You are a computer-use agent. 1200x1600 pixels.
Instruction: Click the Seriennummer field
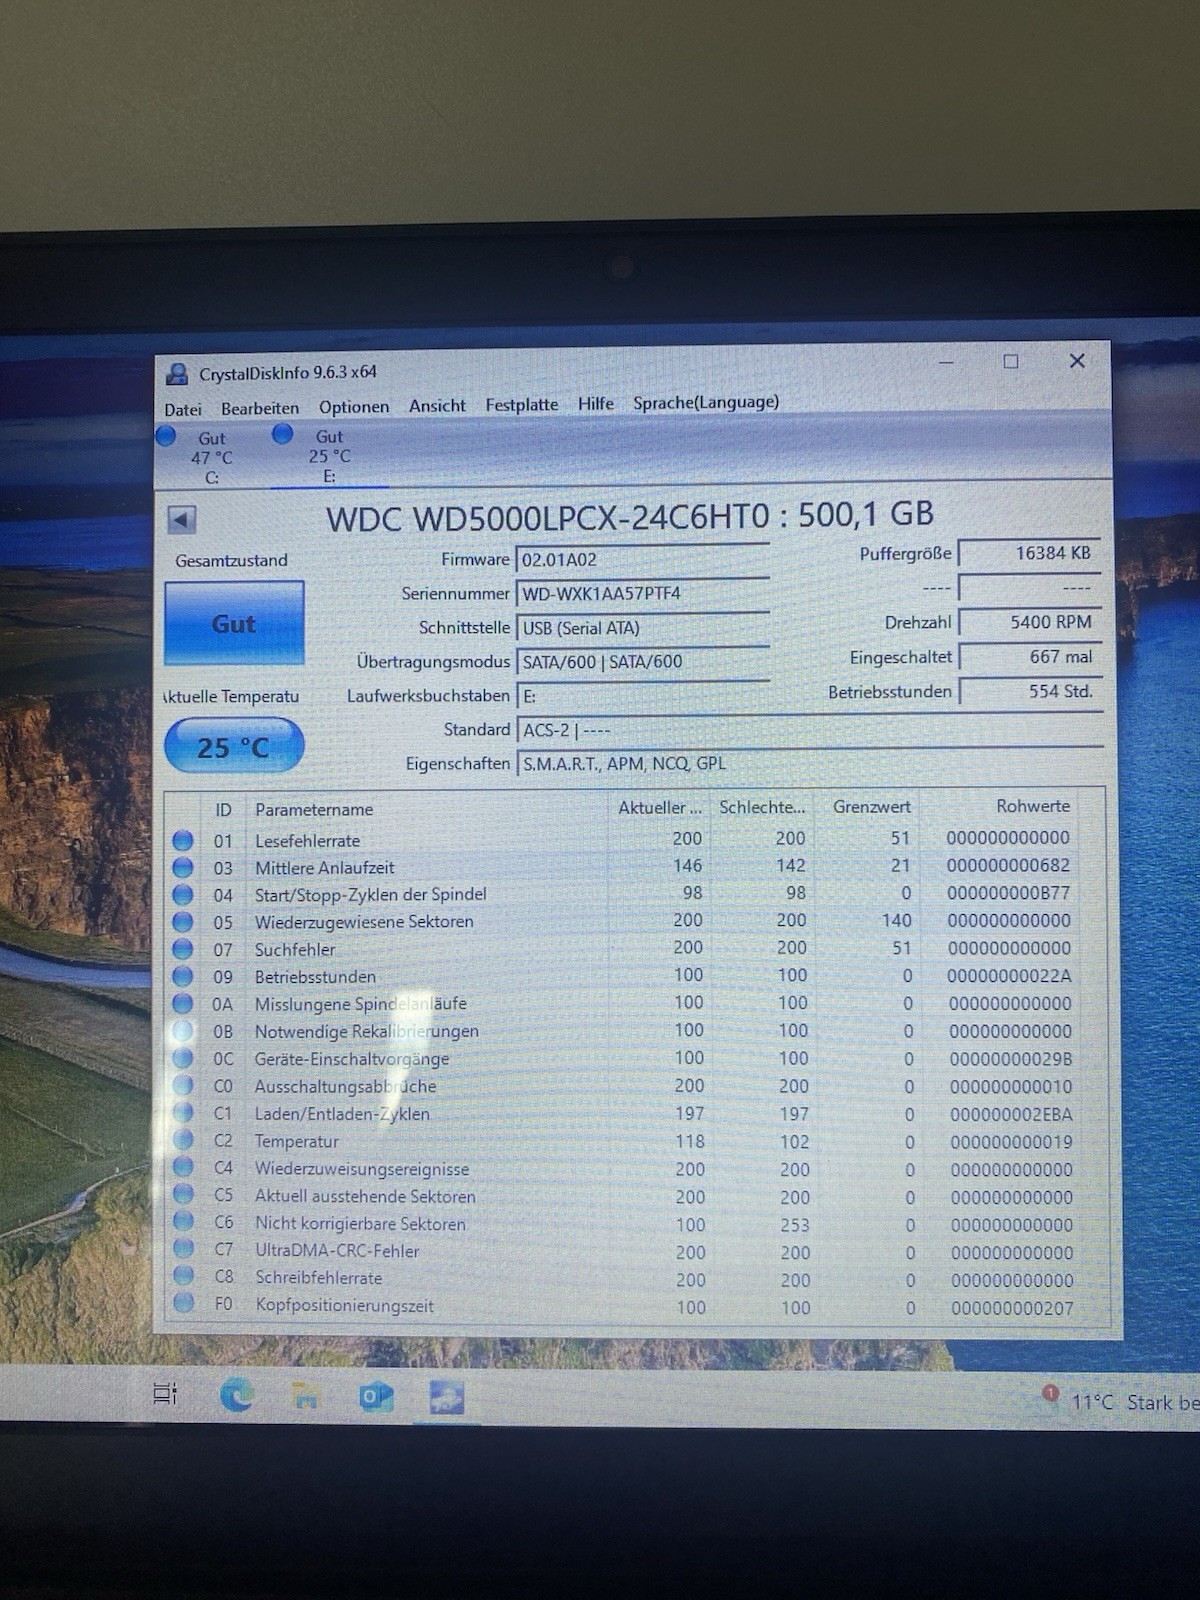[x=642, y=593]
